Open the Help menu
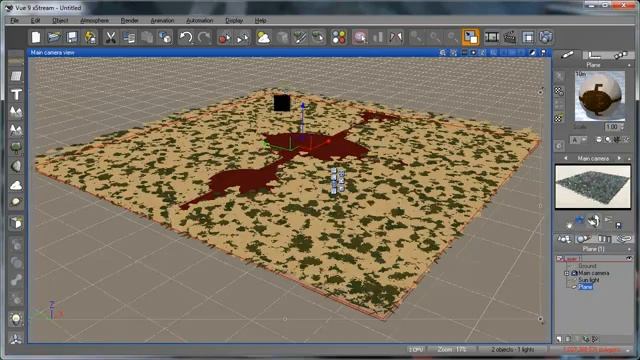The image size is (640, 360). [260, 20]
